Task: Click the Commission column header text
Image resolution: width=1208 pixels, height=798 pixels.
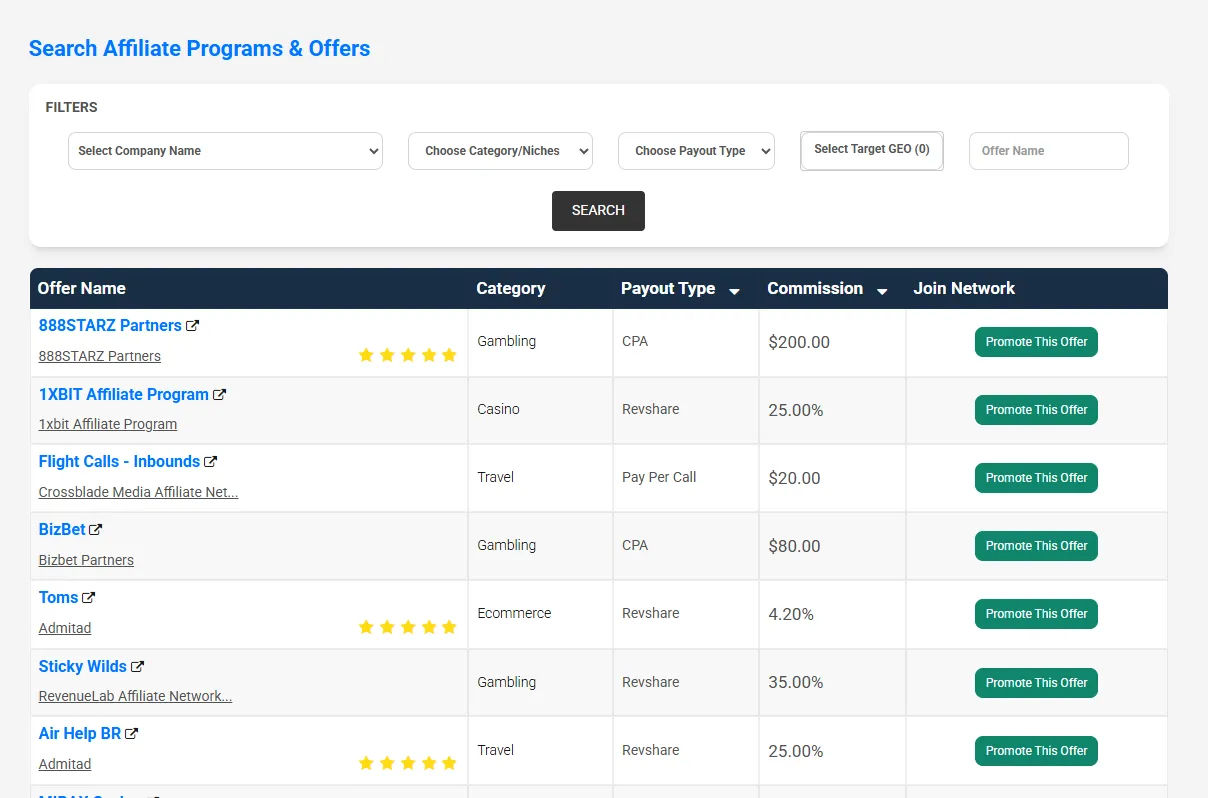Action: point(815,289)
